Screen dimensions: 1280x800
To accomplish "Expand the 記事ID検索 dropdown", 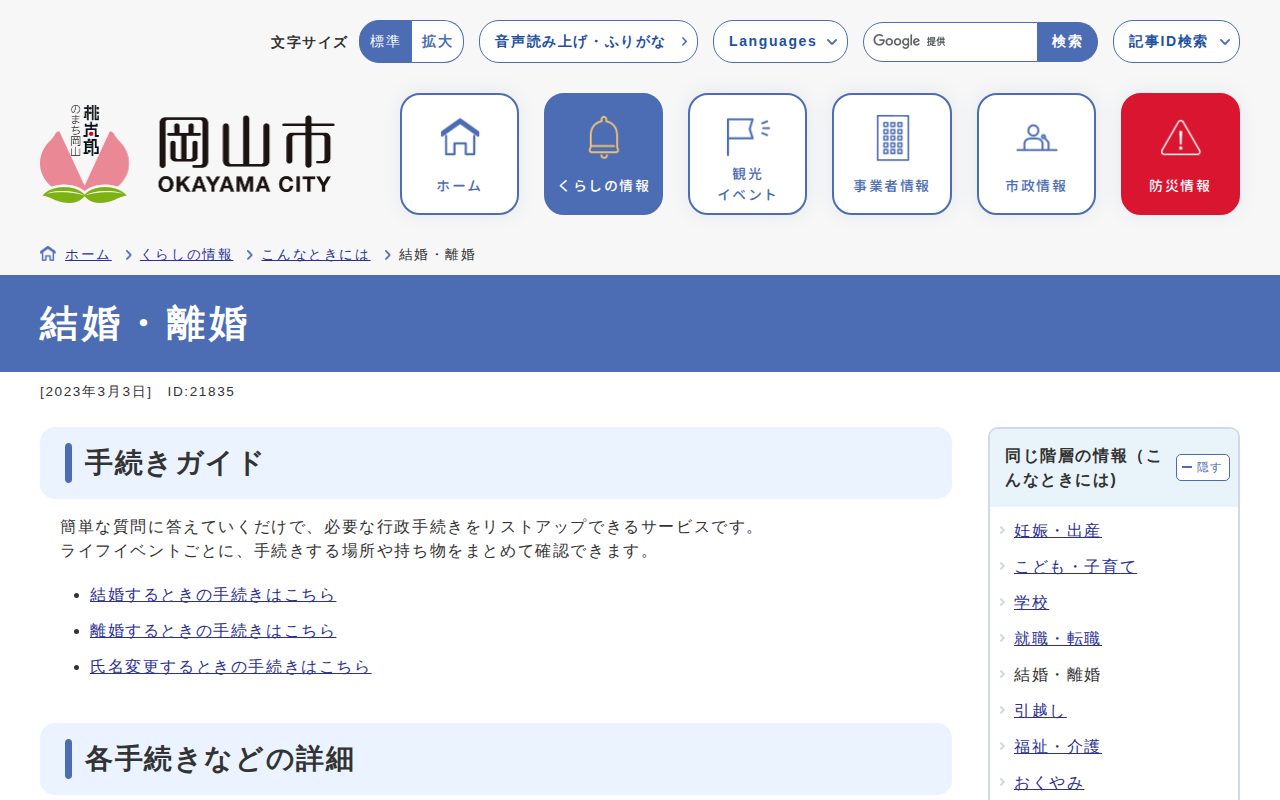I will click(1176, 42).
